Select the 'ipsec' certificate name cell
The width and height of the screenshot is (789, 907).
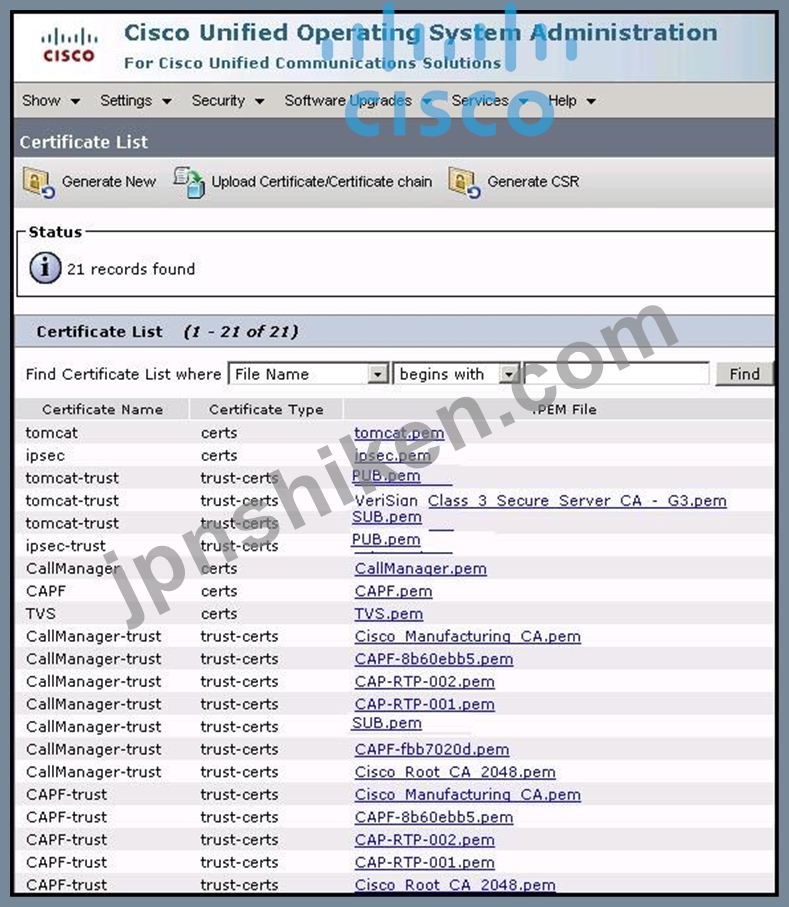pos(45,455)
